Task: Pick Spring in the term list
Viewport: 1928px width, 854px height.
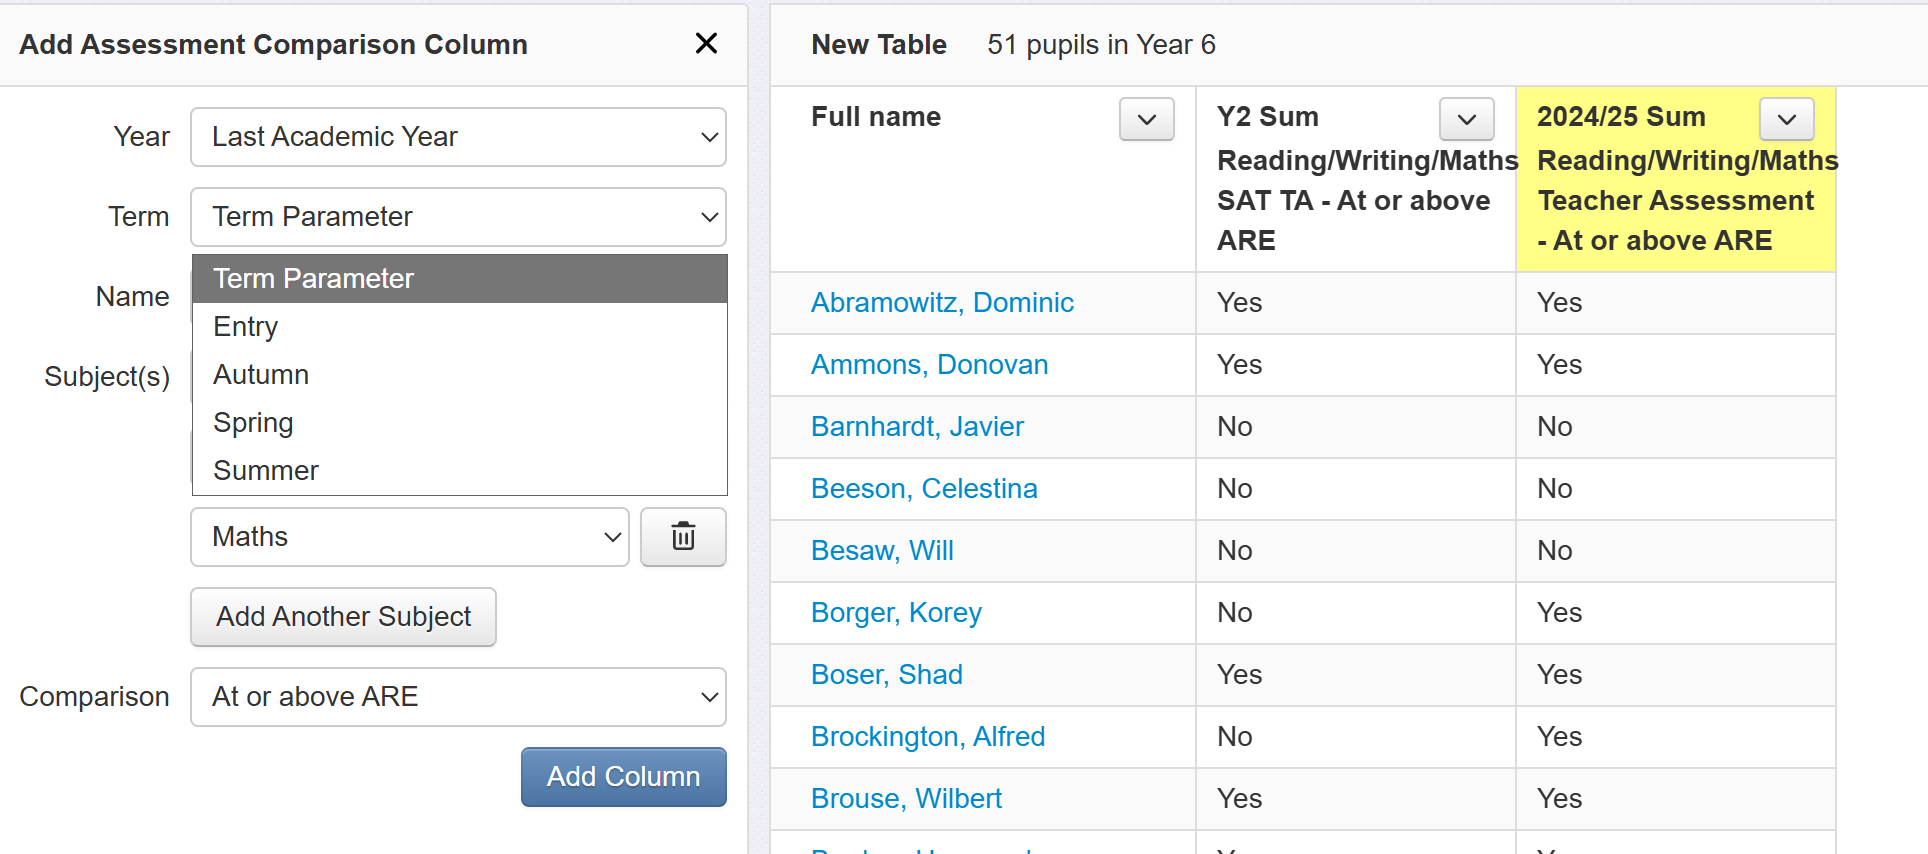Action: point(253,423)
